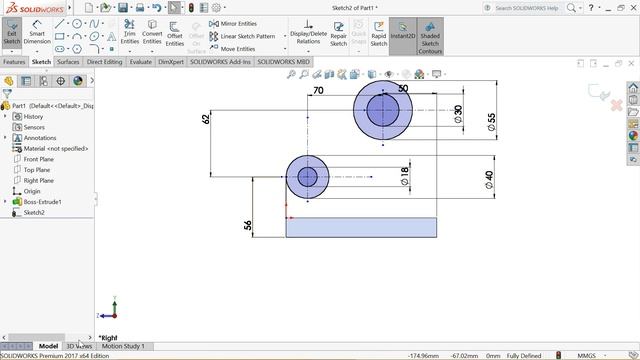The height and width of the screenshot is (360, 640).
Task: Open the ConfigurationManager panel tab
Action: pos(43,81)
